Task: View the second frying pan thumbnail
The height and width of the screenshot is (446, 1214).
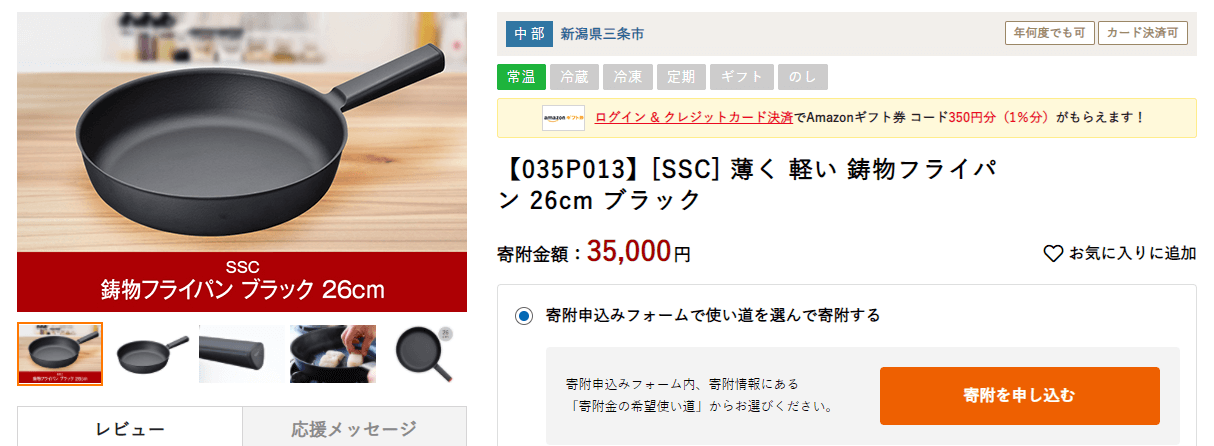Action: 151,354
